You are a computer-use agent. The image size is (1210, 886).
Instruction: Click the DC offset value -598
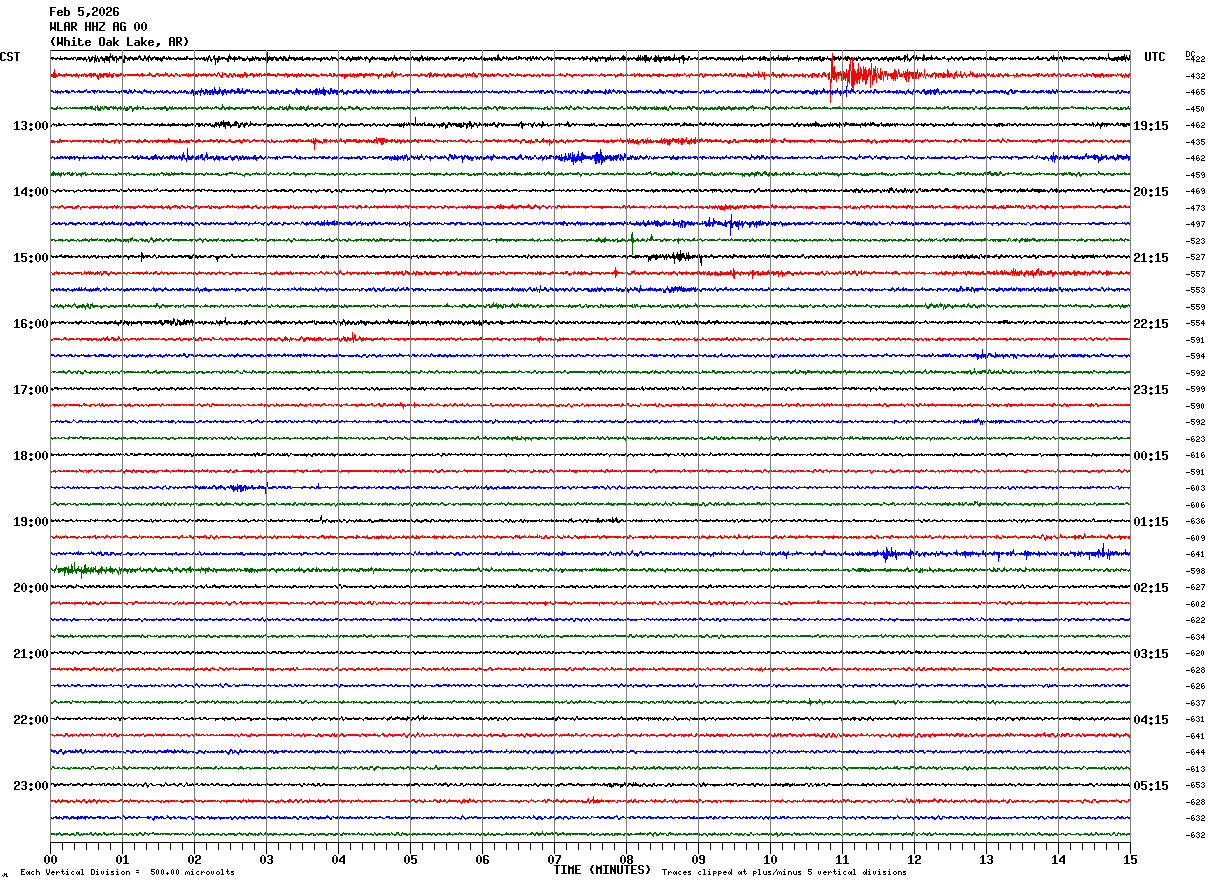coord(1195,571)
